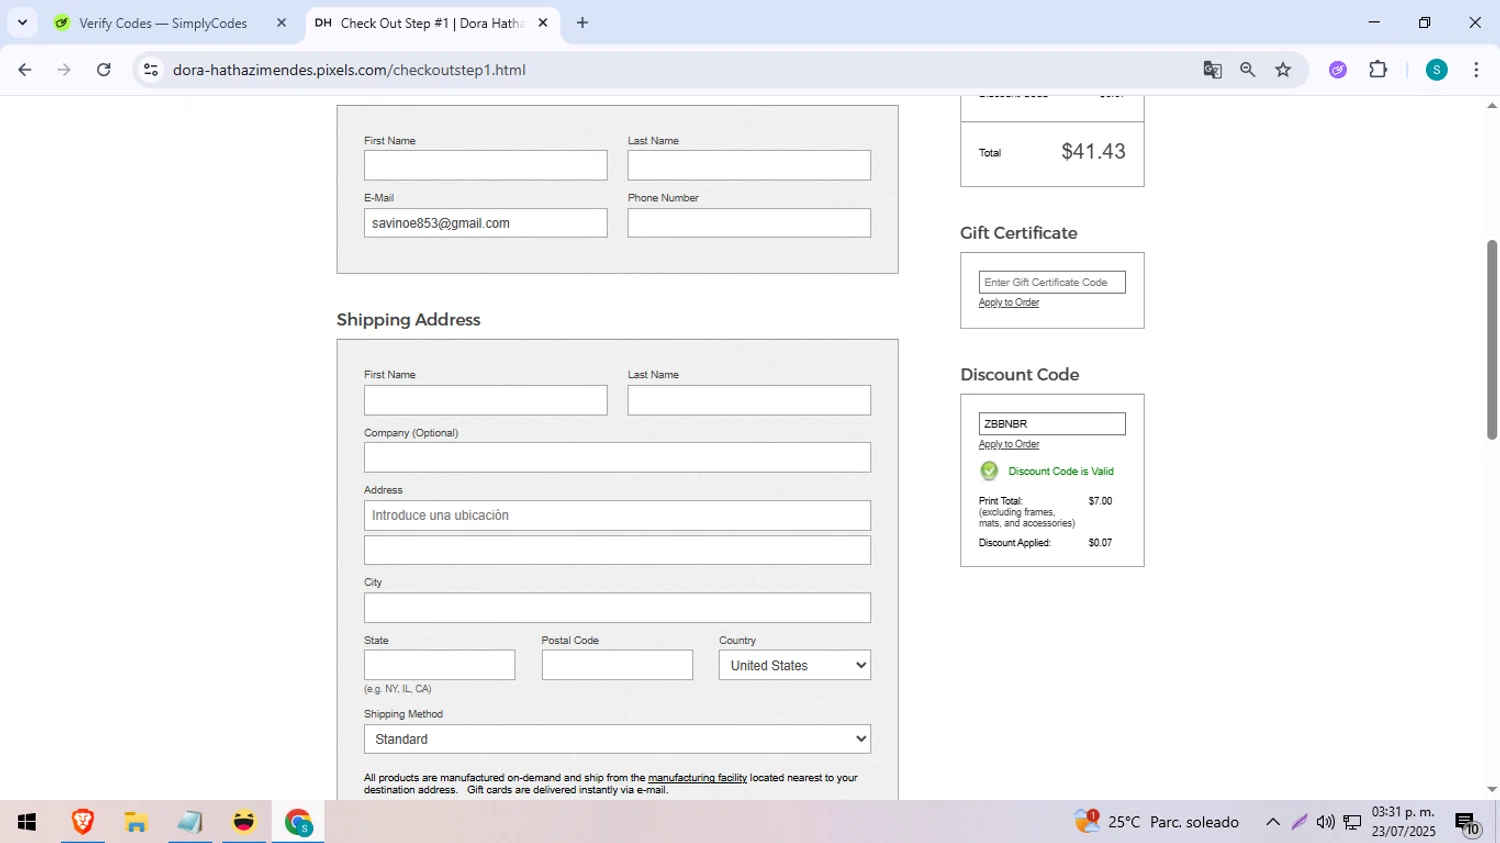The image size is (1500, 843).
Task: Show hidden system tray icons
Action: (x=1273, y=822)
